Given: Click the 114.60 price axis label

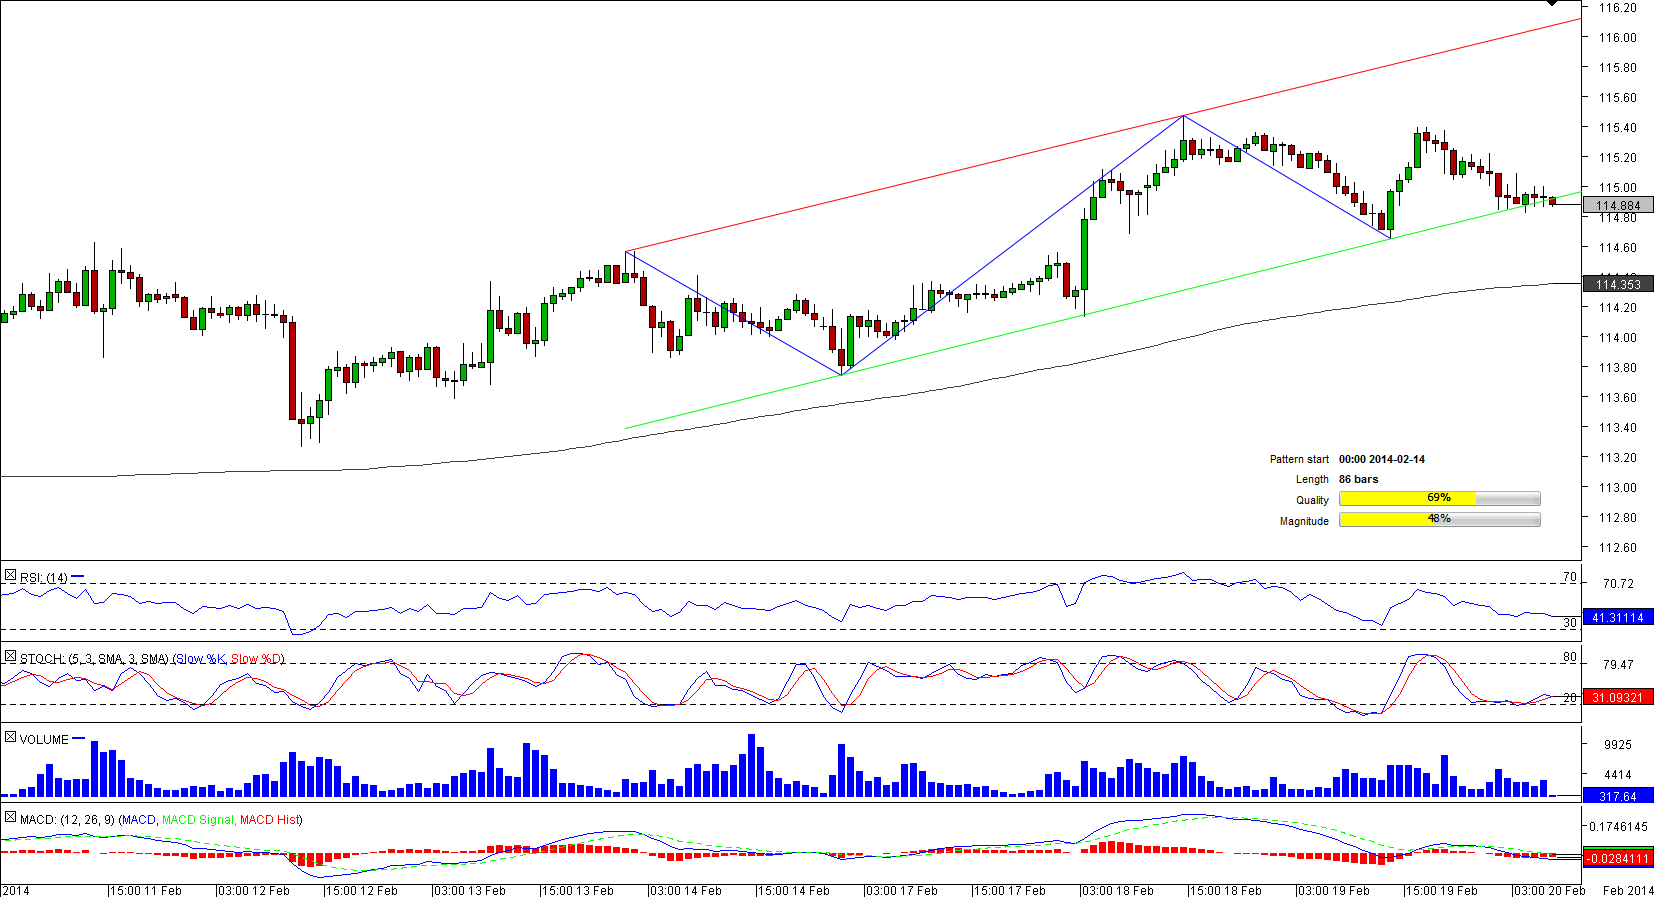Looking at the screenshot, I should (x=1617, y=248).
